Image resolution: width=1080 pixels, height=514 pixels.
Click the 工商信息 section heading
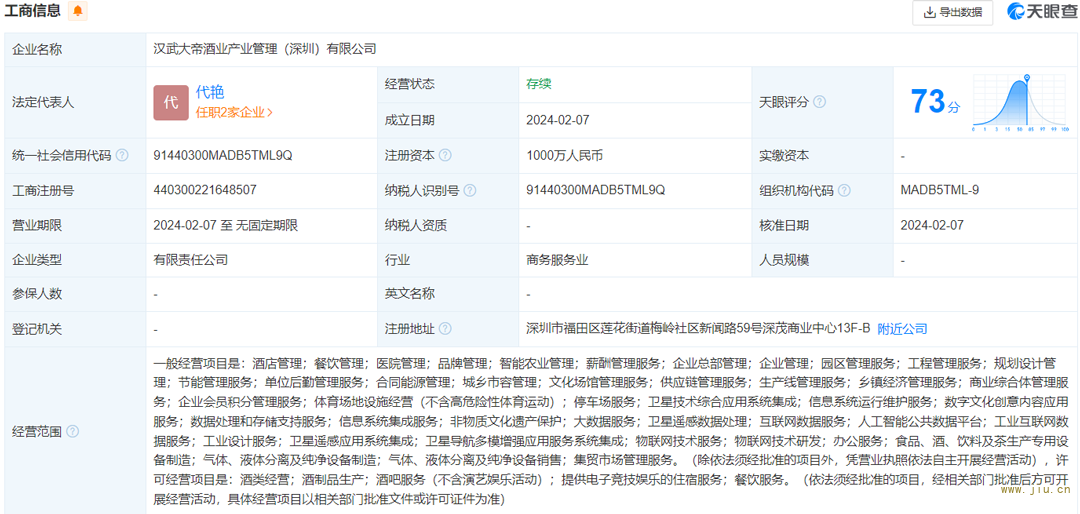click(x=33, y=12)
